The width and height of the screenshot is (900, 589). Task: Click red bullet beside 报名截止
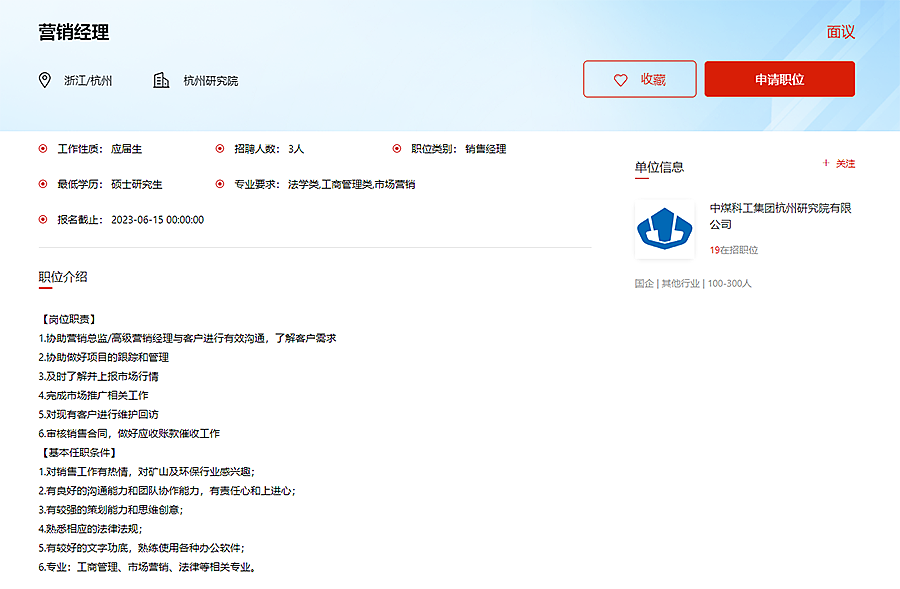click(43, 219)
